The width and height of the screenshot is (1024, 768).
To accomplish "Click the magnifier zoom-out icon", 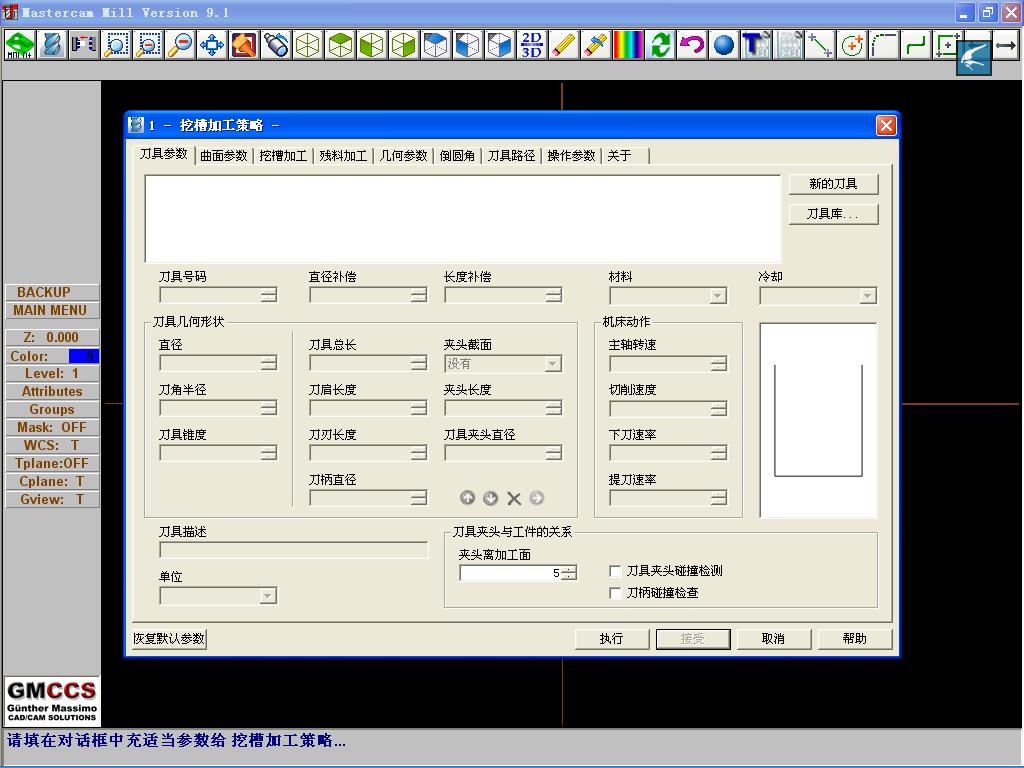I will (x=180, y=45).
